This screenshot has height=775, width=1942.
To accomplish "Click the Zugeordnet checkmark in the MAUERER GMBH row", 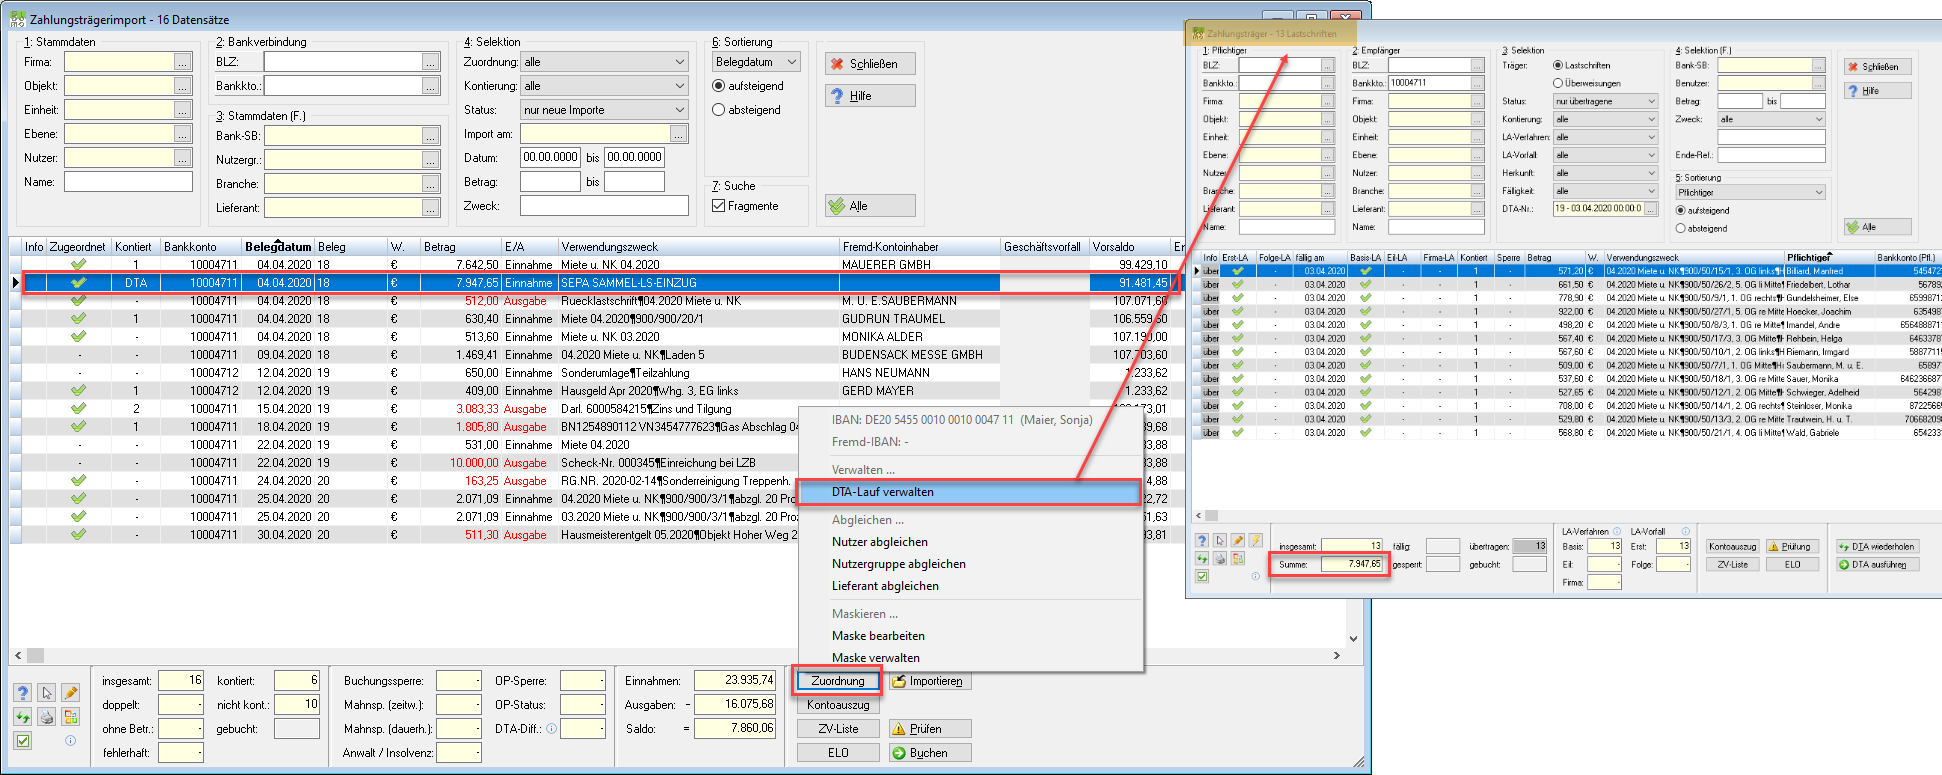I will tap(78, 265).
